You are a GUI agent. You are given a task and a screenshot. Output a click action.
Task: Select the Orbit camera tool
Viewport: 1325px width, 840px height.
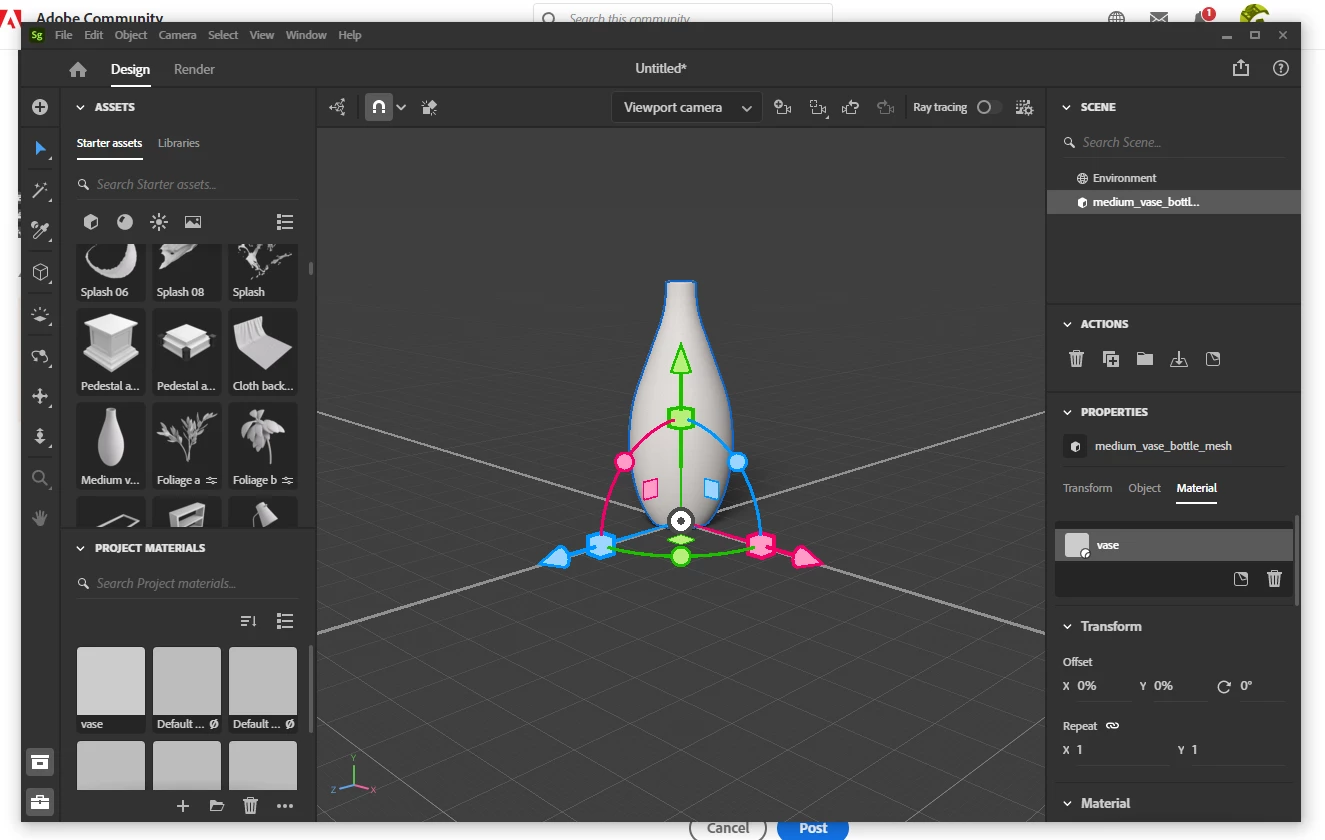[40, 355]
